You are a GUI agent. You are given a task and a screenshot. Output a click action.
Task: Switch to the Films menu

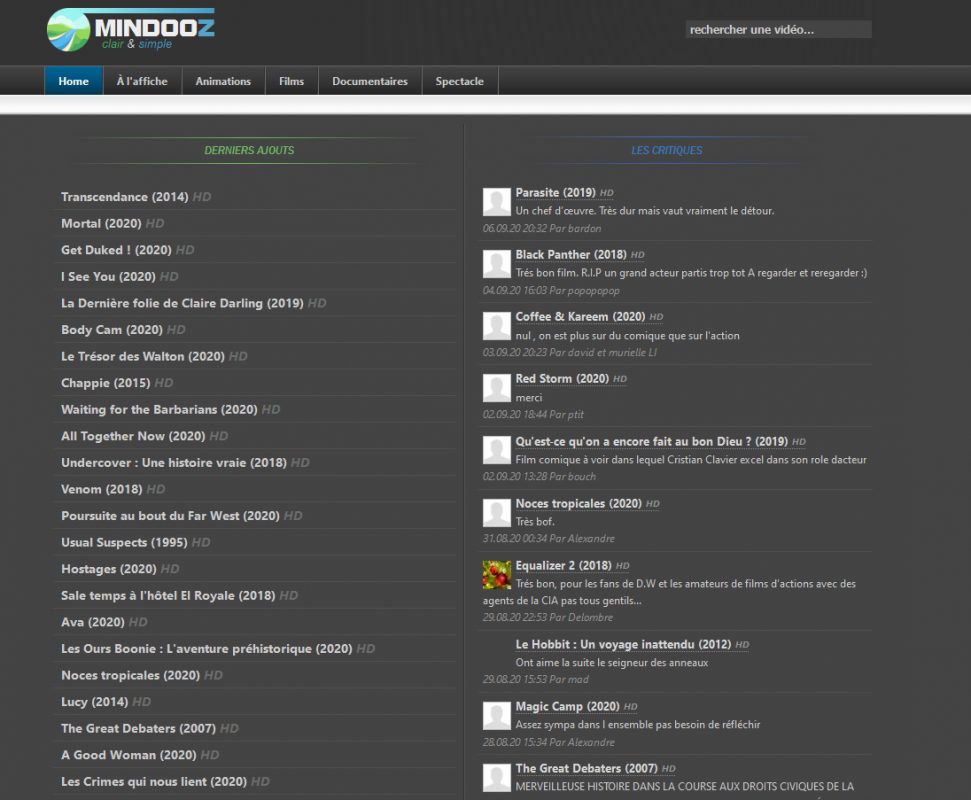[x=292, y=81]
